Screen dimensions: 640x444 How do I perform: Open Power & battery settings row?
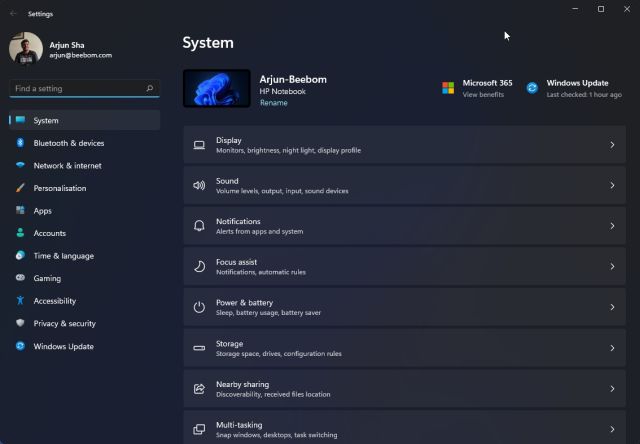(404, 307)
